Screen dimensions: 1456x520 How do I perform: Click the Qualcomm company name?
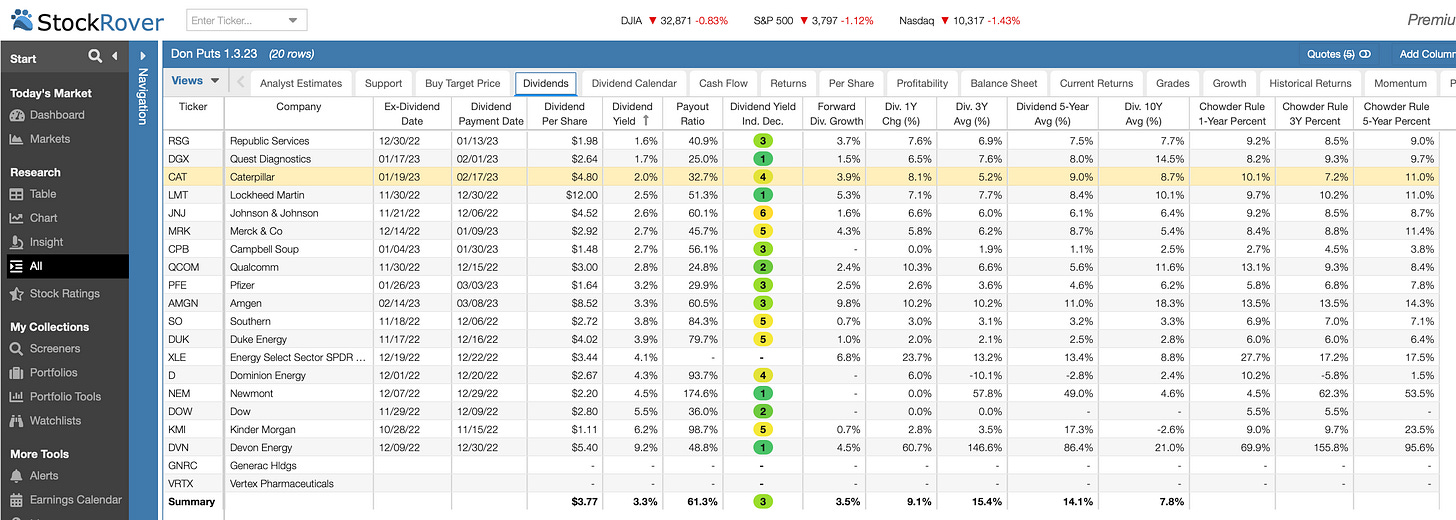255,267
